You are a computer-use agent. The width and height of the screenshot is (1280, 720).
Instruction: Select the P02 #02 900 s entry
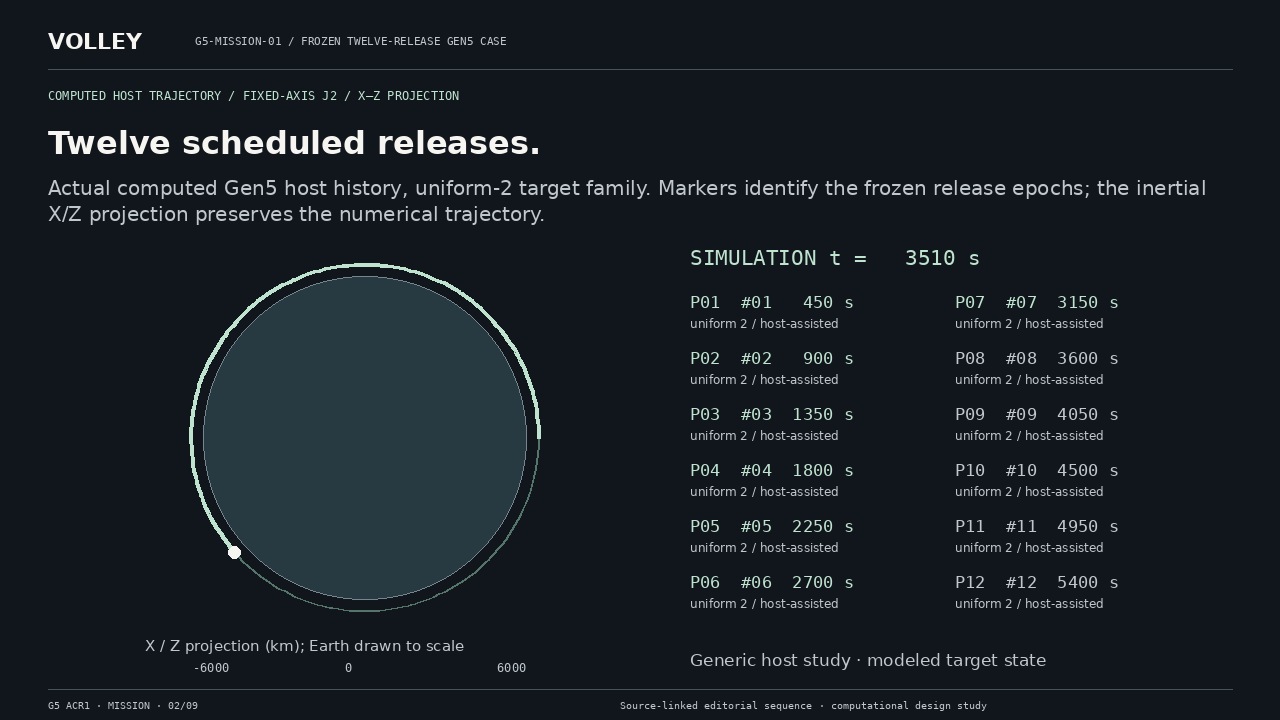772,358
